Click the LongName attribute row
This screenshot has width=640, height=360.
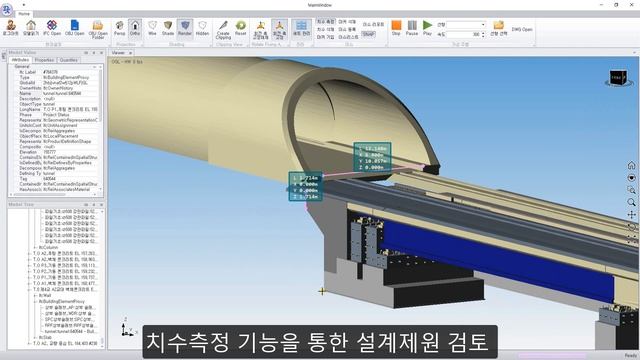click(x=56, y=109)
